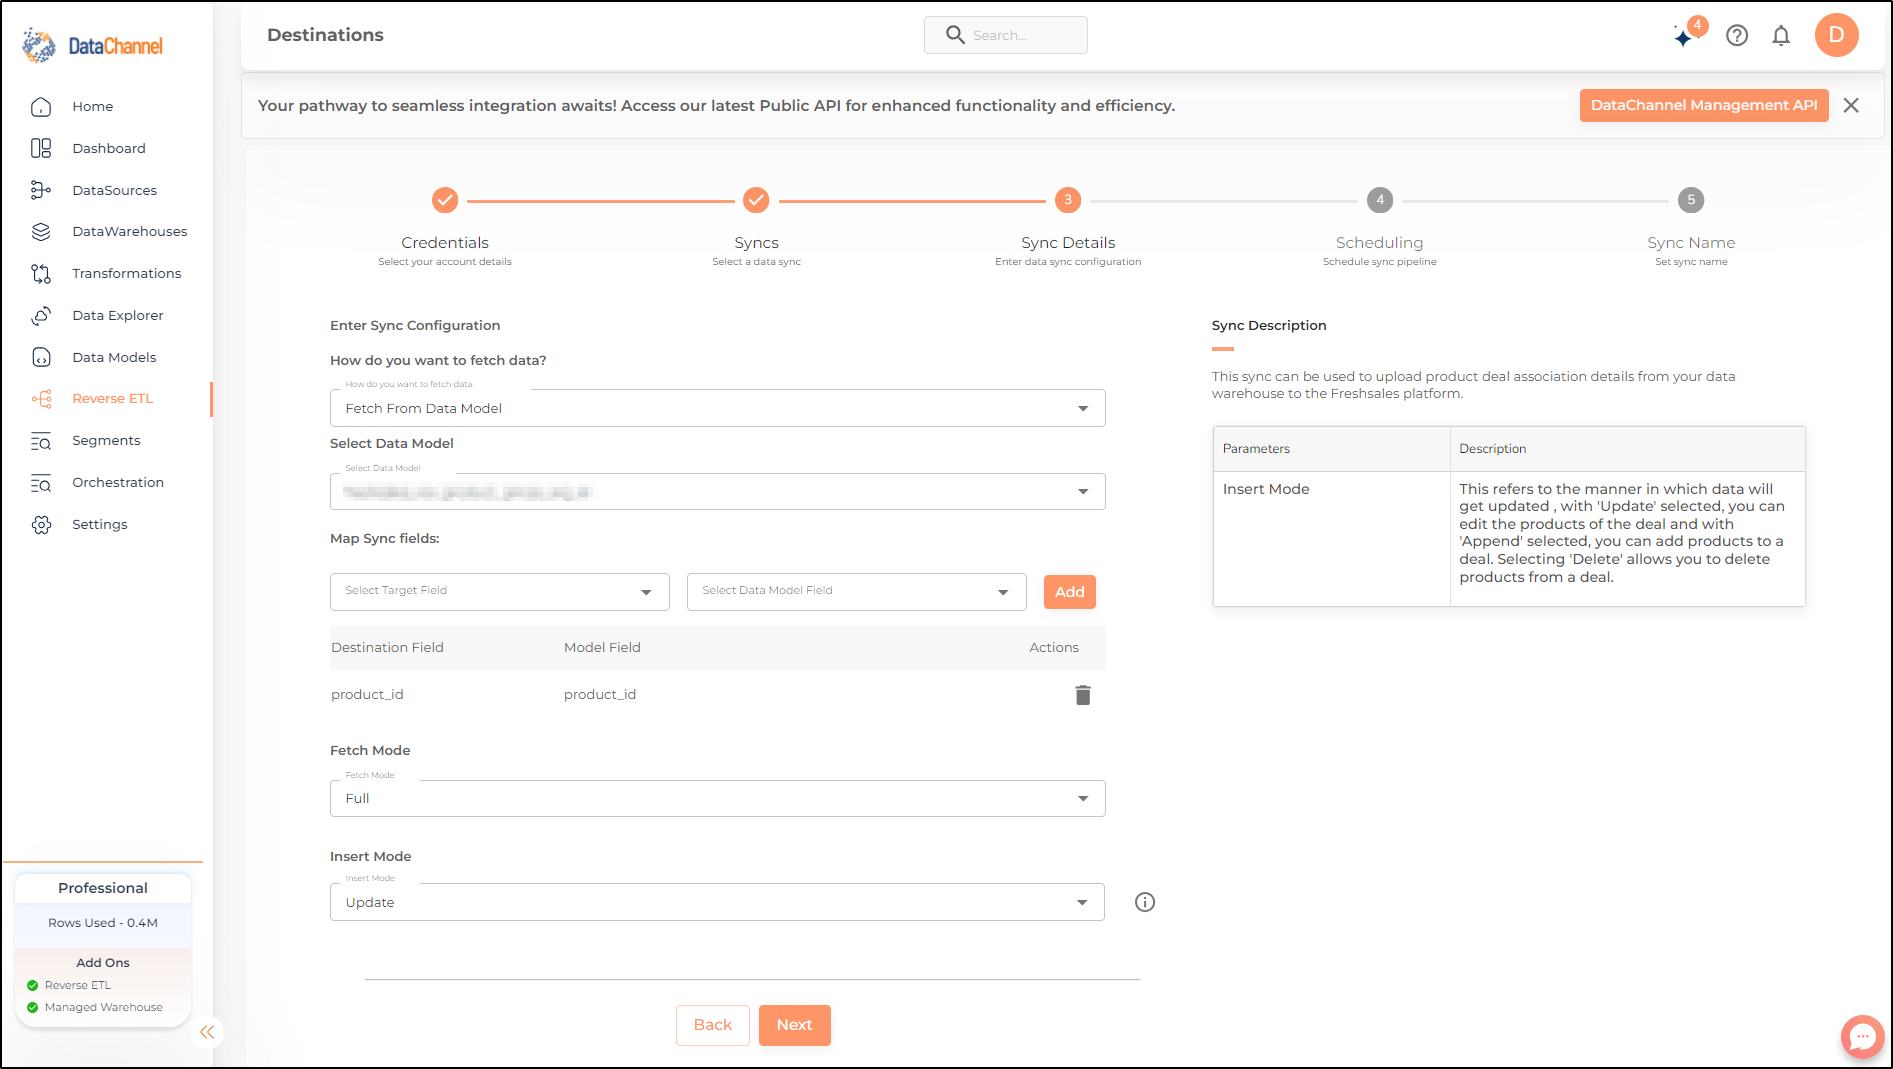
Task: Click step 5 Sync Name circle
Action: (1691, 200)
